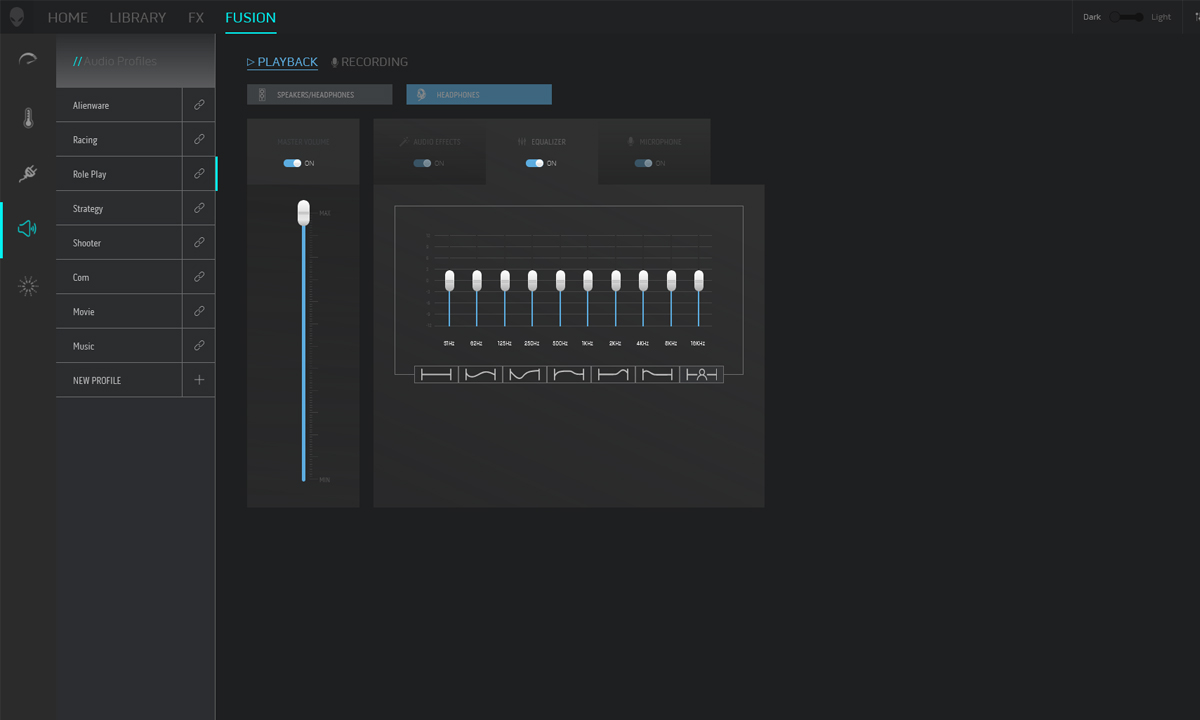
Task: Select the SPEAKERS/HEADPHONES device button
Action: (x=320, y=95)
